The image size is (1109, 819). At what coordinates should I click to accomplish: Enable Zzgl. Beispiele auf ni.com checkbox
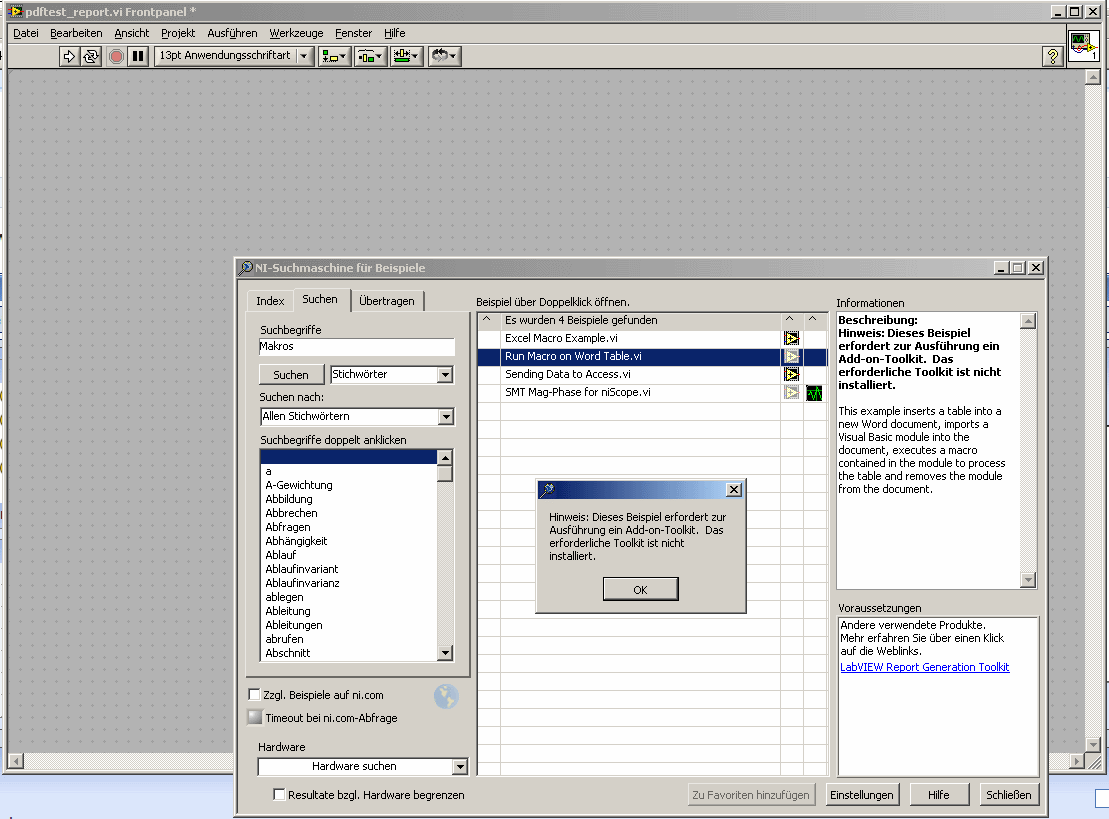(x=255, y=694)
